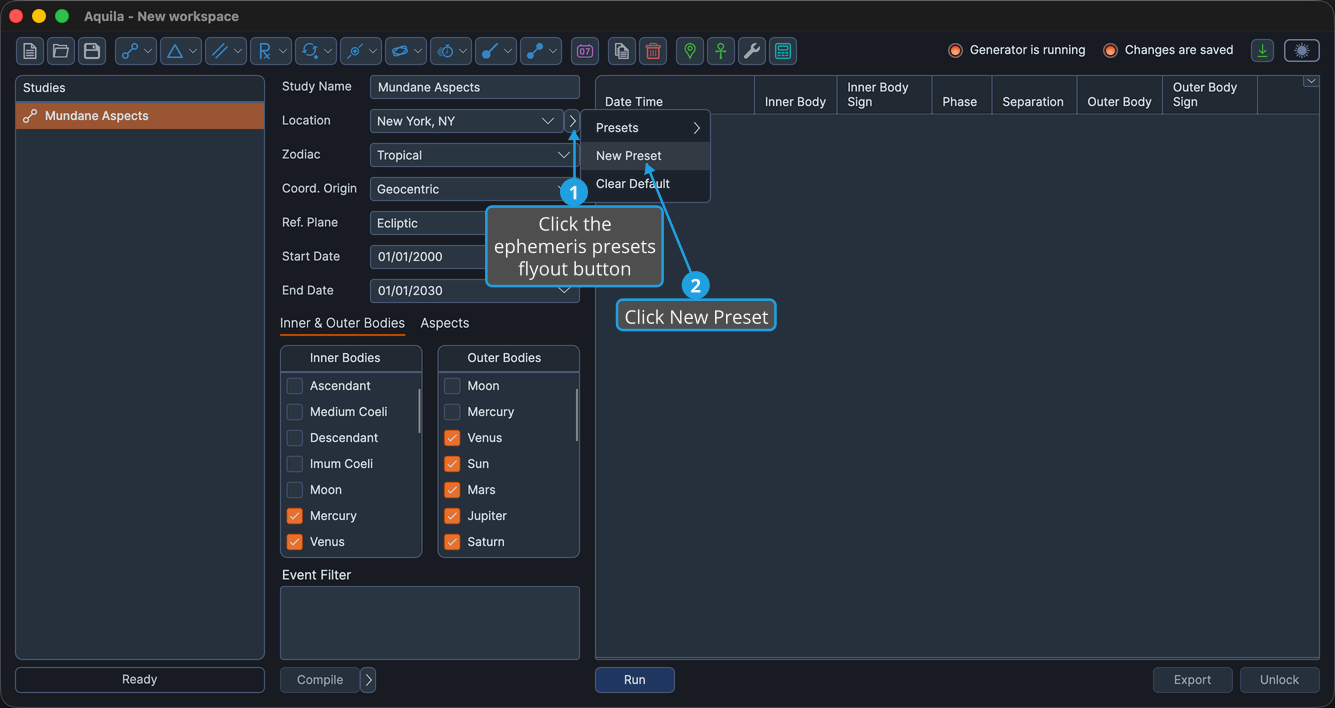
Task: Click the ephemeris presets flyout chevron
Action: 572,121
